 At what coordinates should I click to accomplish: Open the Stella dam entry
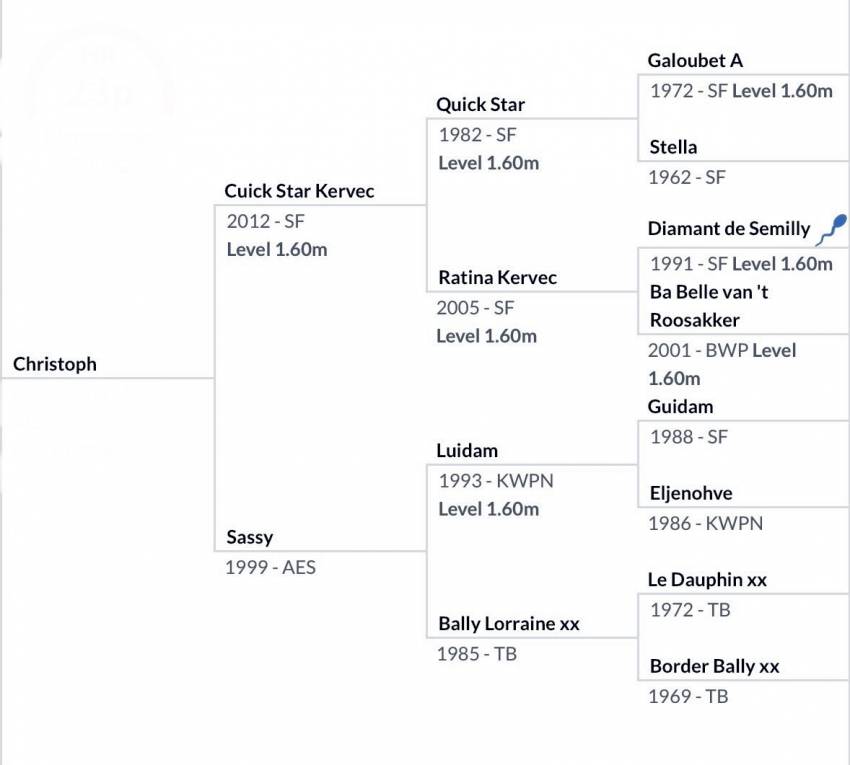tap(673, 147)
